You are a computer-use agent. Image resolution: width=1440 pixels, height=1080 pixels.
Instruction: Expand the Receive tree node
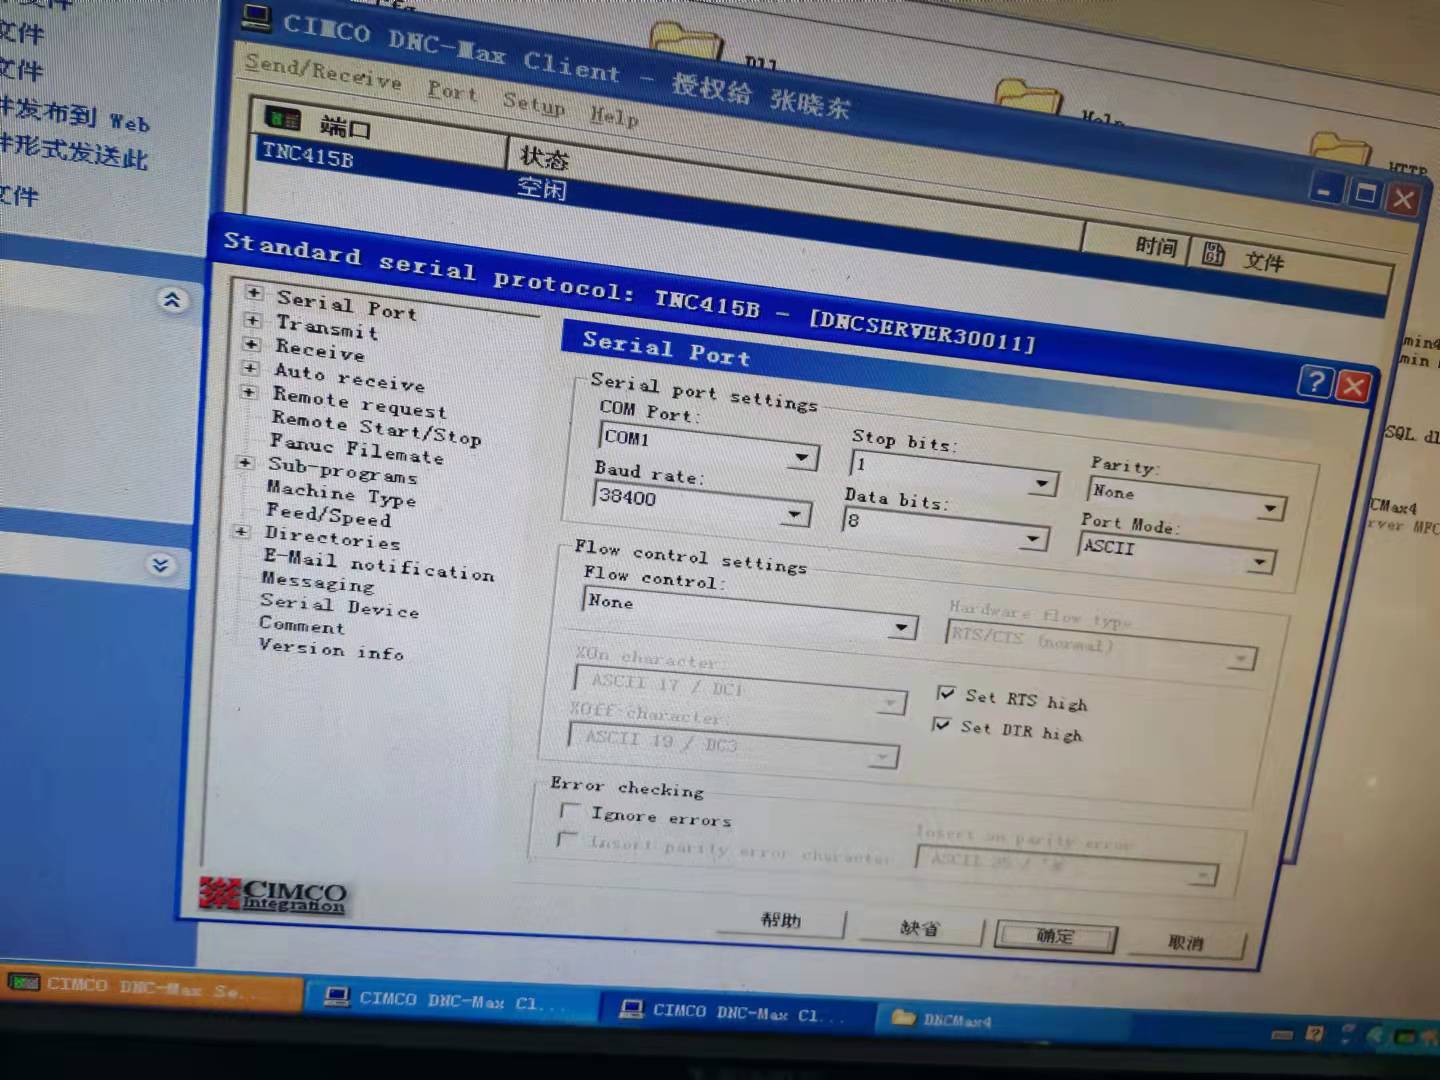pyautogui.click(x=252, y=344)
